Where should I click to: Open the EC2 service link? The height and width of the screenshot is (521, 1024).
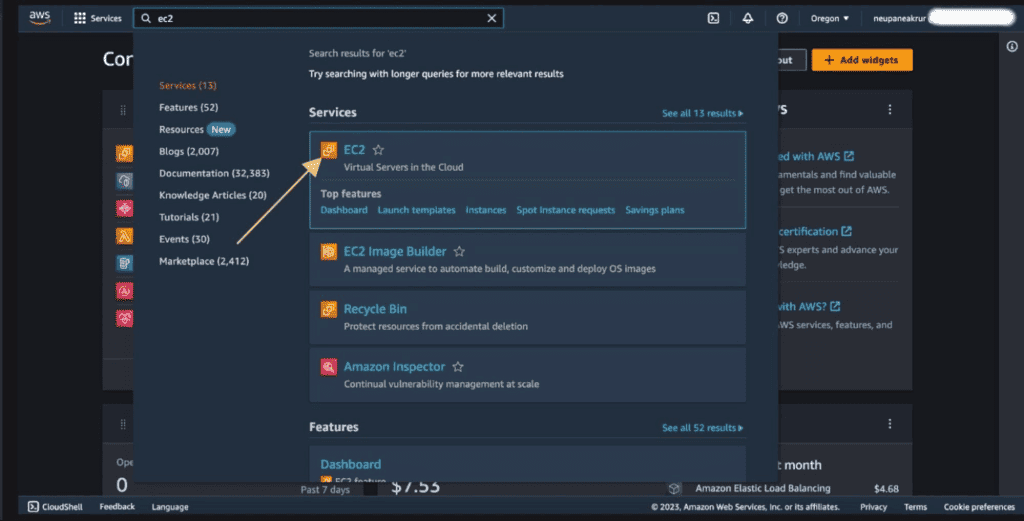click(354, 150)
